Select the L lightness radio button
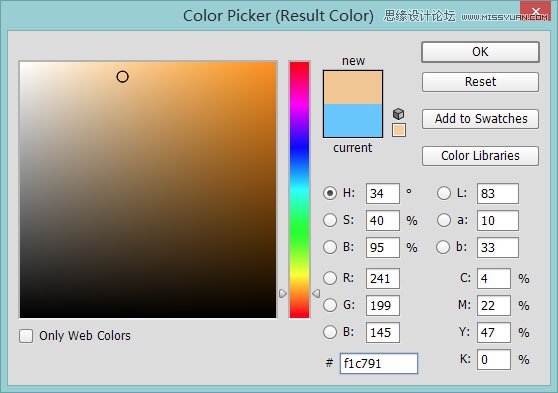Viewport: 558px width, 393px height. click(444, 193)
